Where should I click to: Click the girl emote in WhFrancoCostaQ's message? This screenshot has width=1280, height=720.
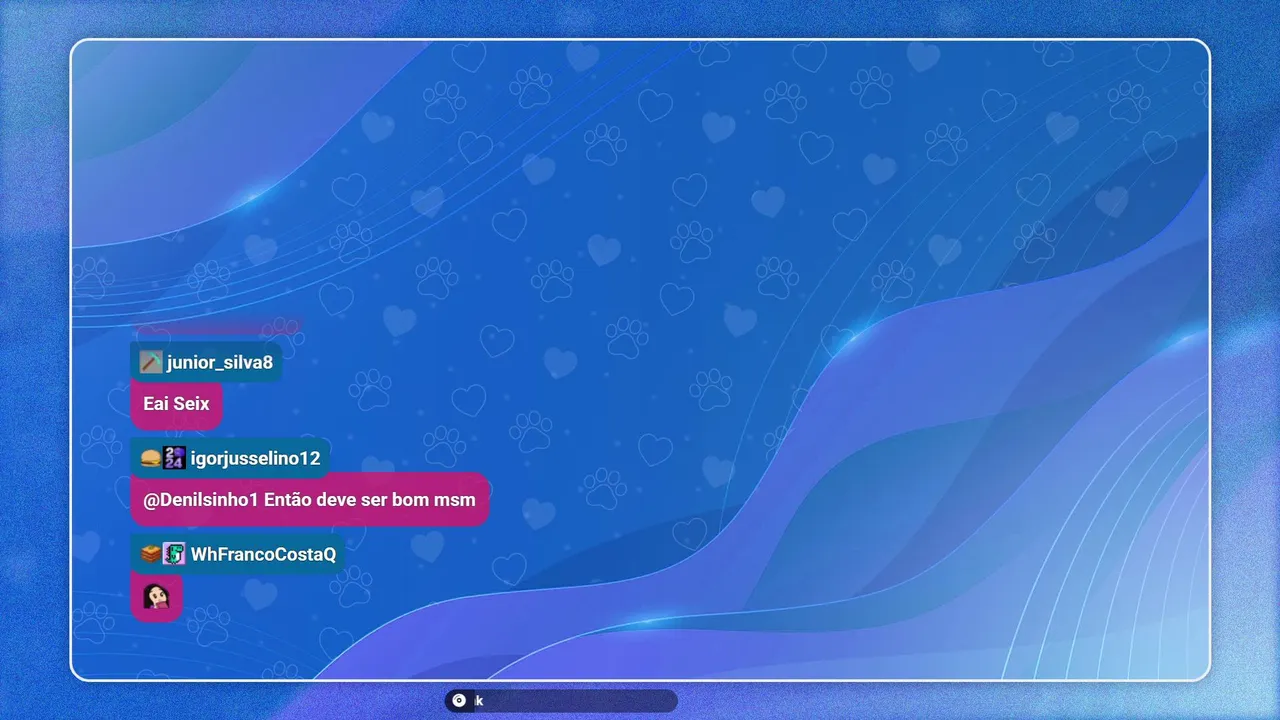click(156, 597)
